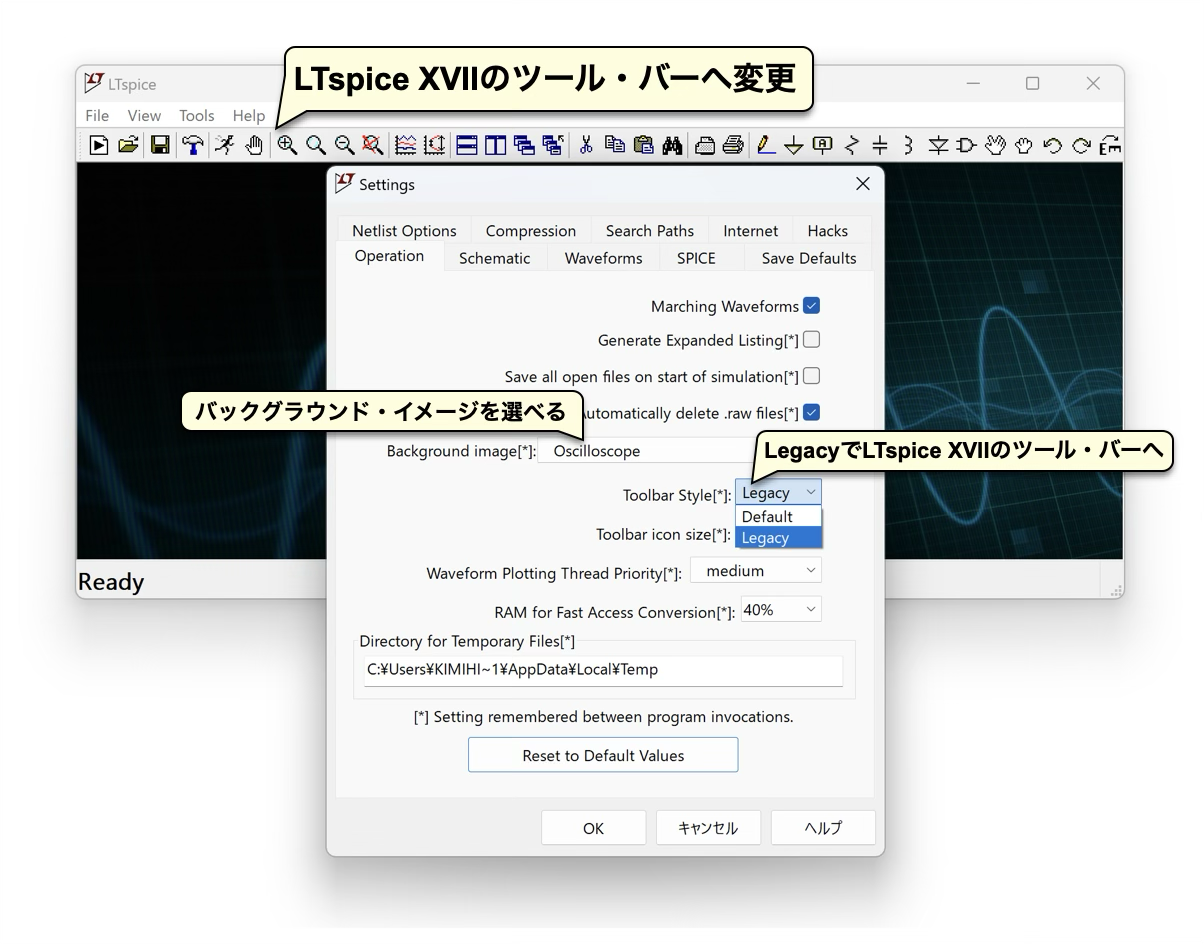Cascade windows using the toolbar icon
The width and height of the screenshot is (1204, 944).
coord(524,145)
